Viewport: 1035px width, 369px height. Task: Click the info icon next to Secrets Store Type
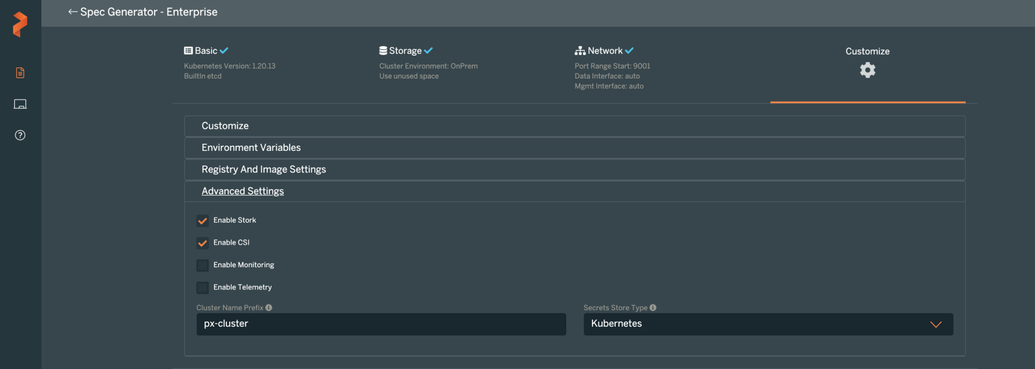[653, 308]
